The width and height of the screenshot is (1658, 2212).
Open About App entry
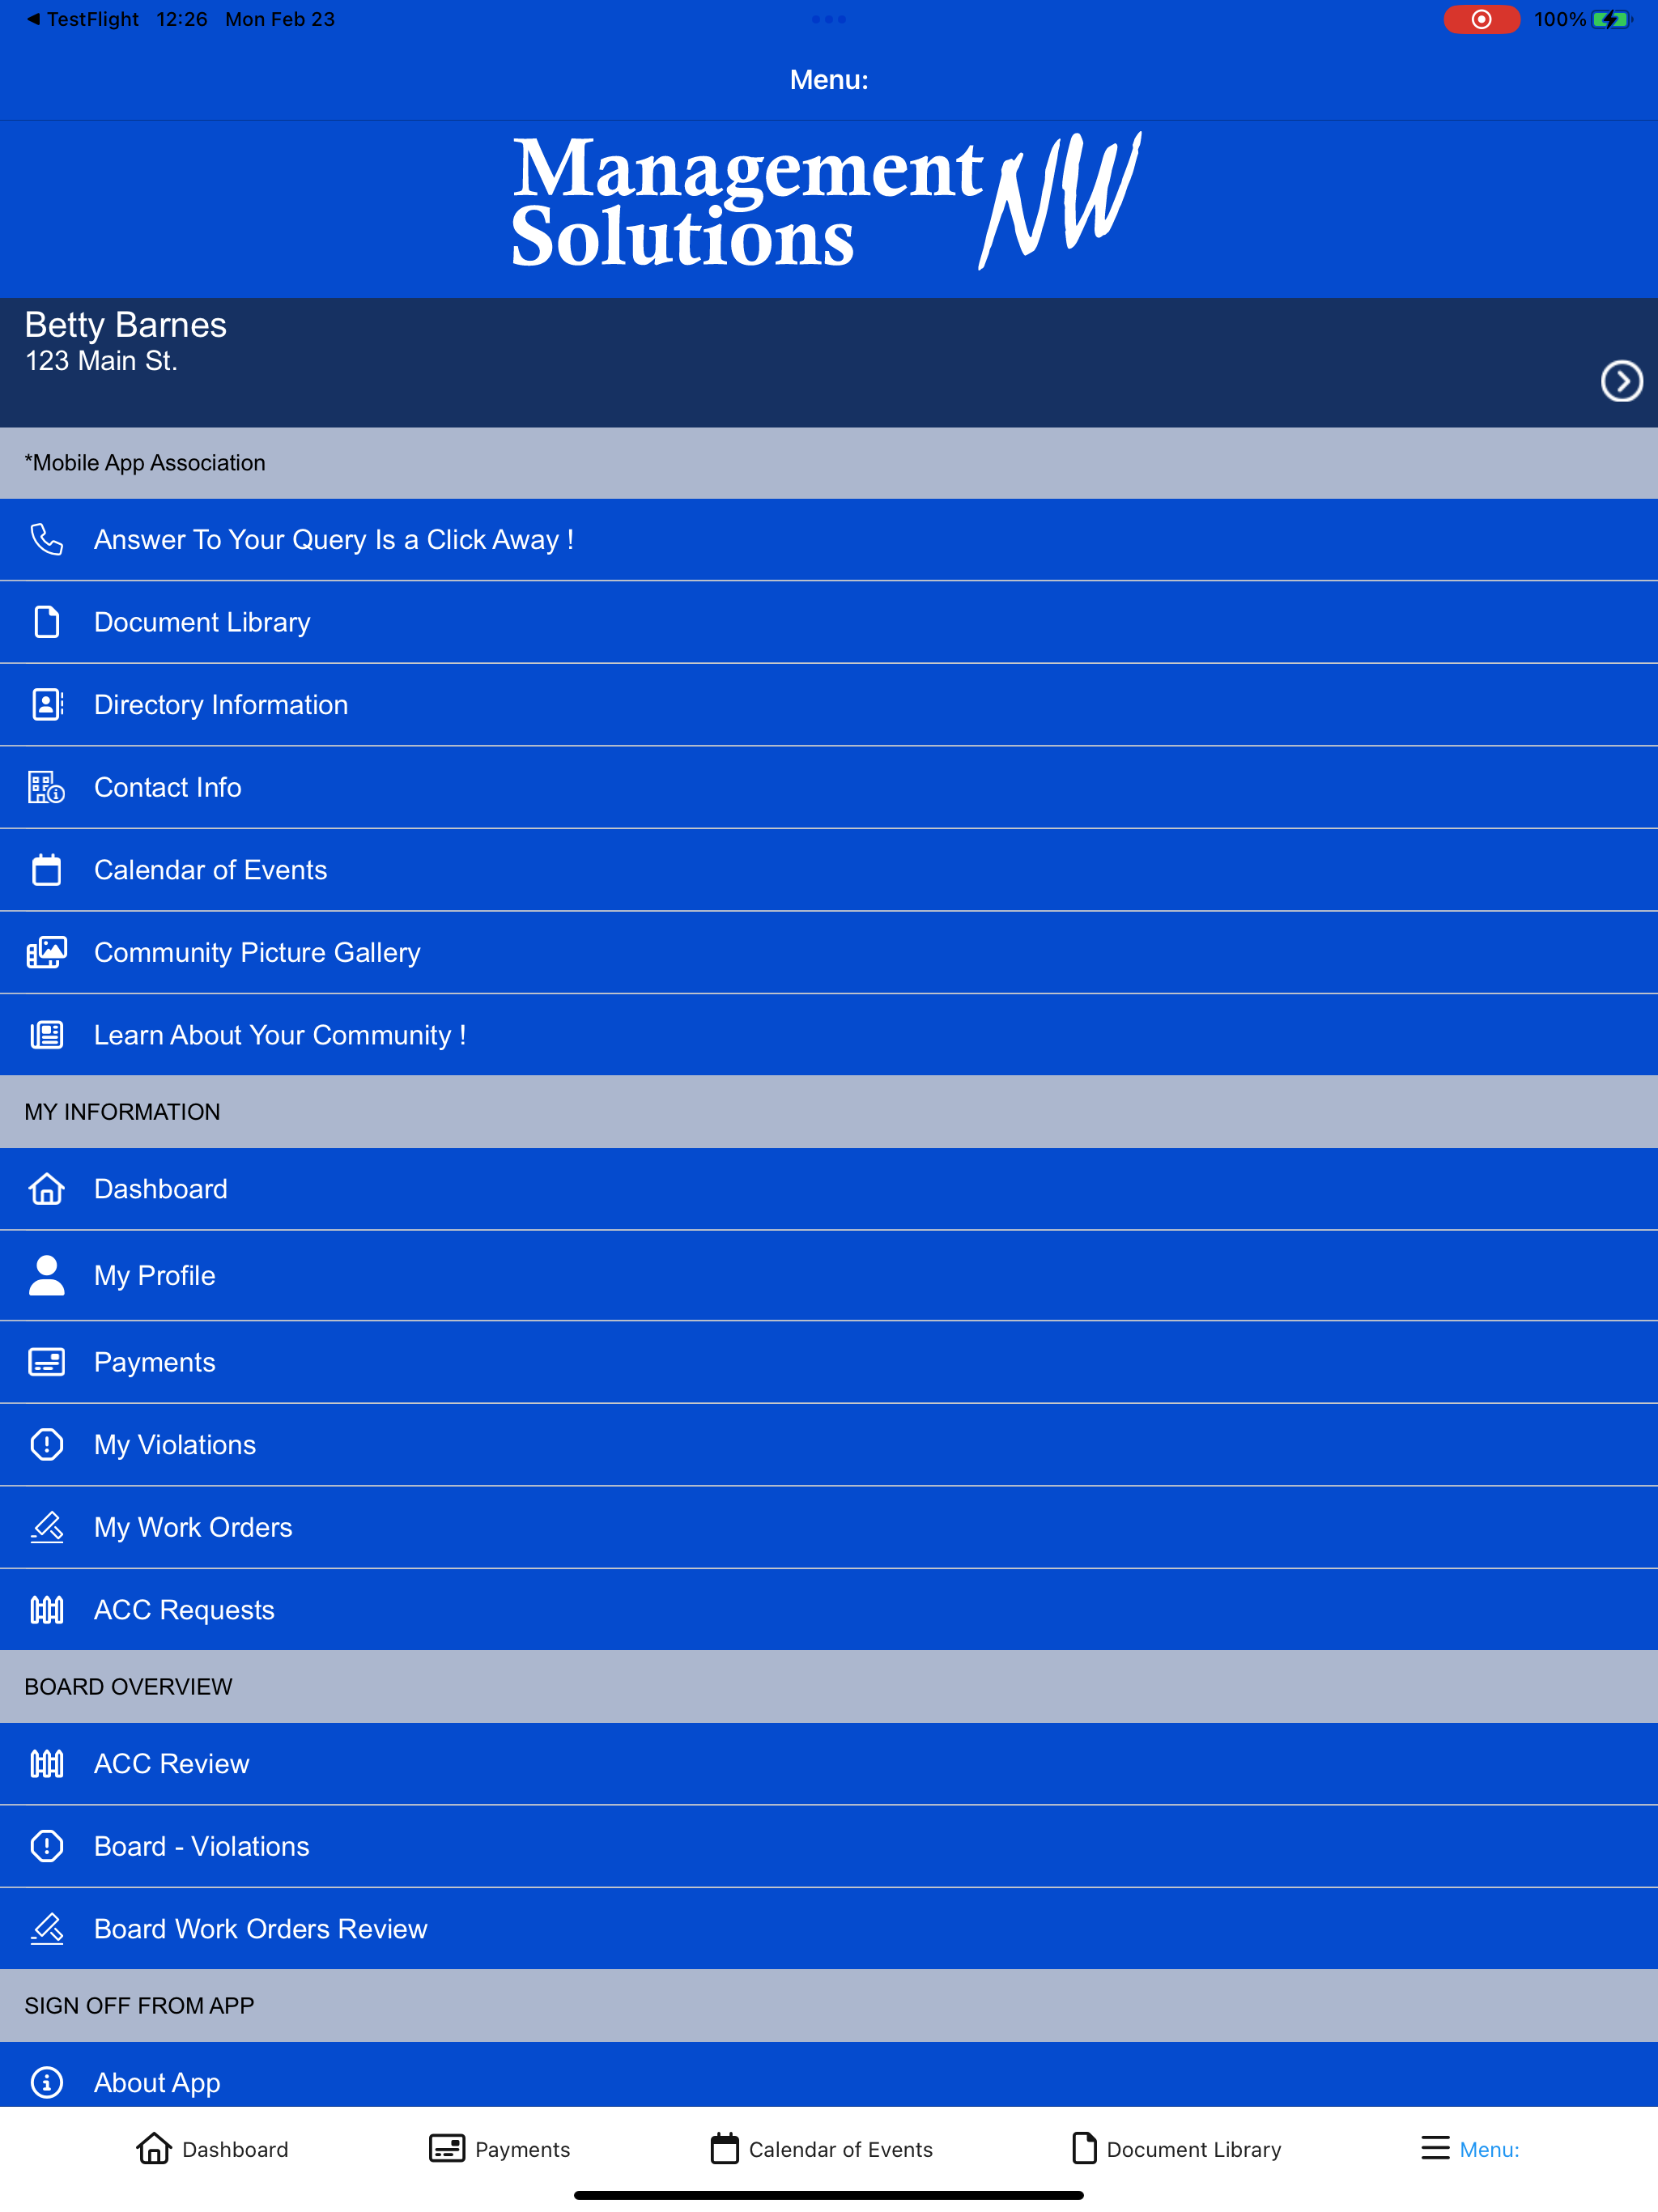829,2077
